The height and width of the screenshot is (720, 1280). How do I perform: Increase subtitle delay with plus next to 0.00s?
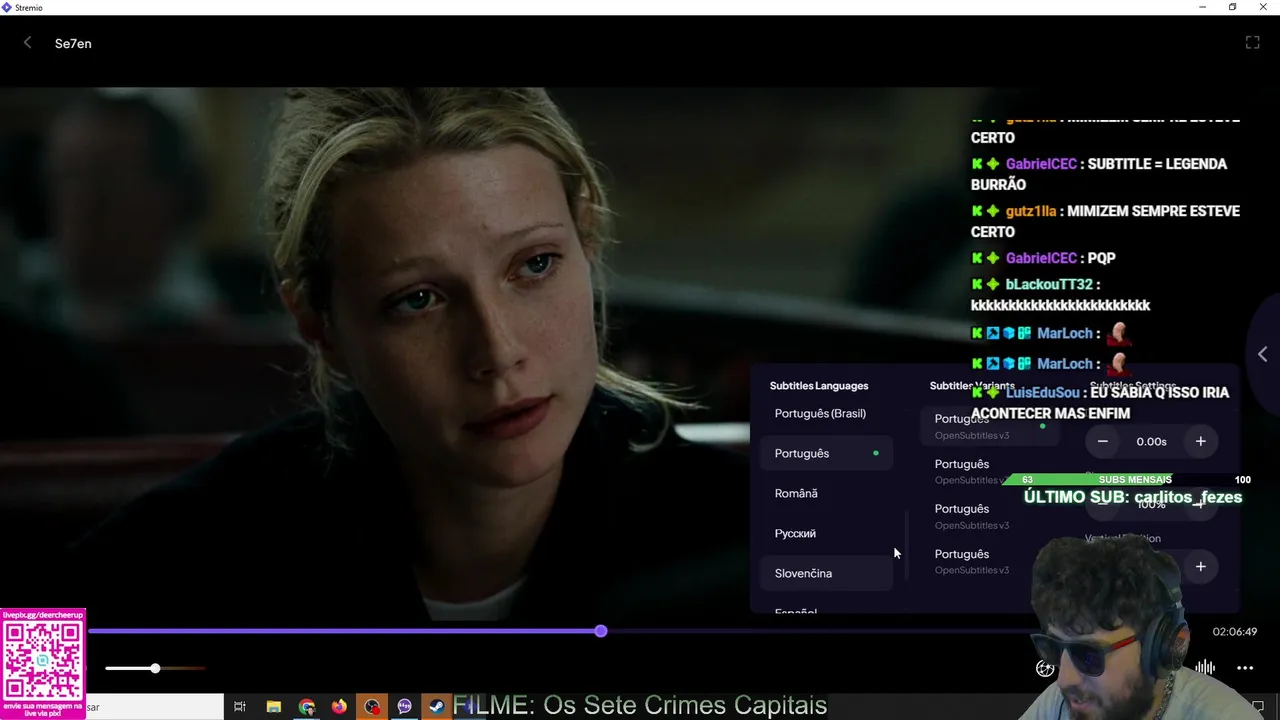[1200, 441]
